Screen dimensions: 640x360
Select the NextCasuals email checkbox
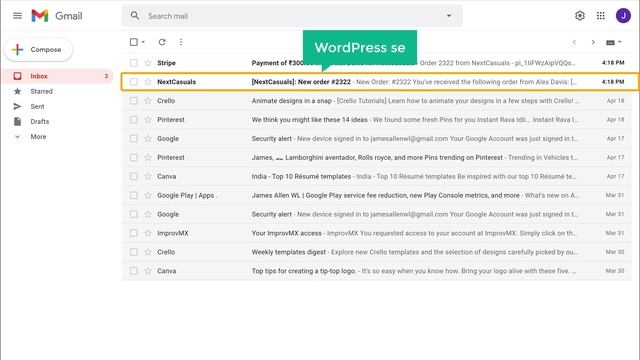tap(133, 82)
